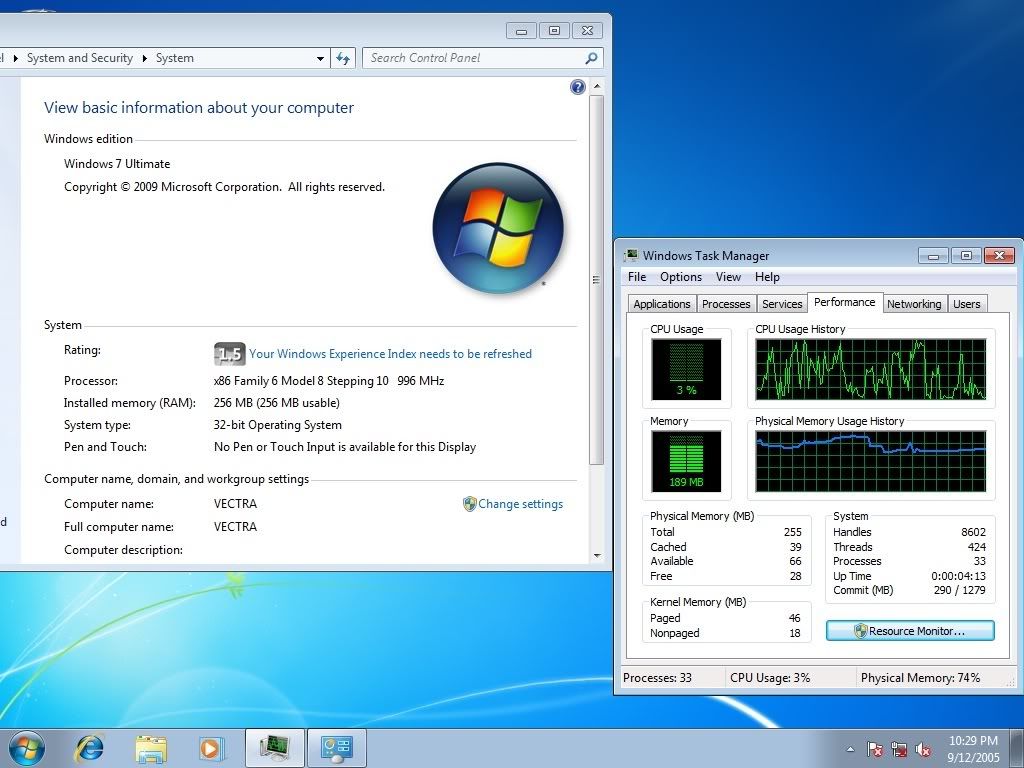Open the address bar history dropdown arrow
The image size is (1024, 768).
[x=320, y=58]
